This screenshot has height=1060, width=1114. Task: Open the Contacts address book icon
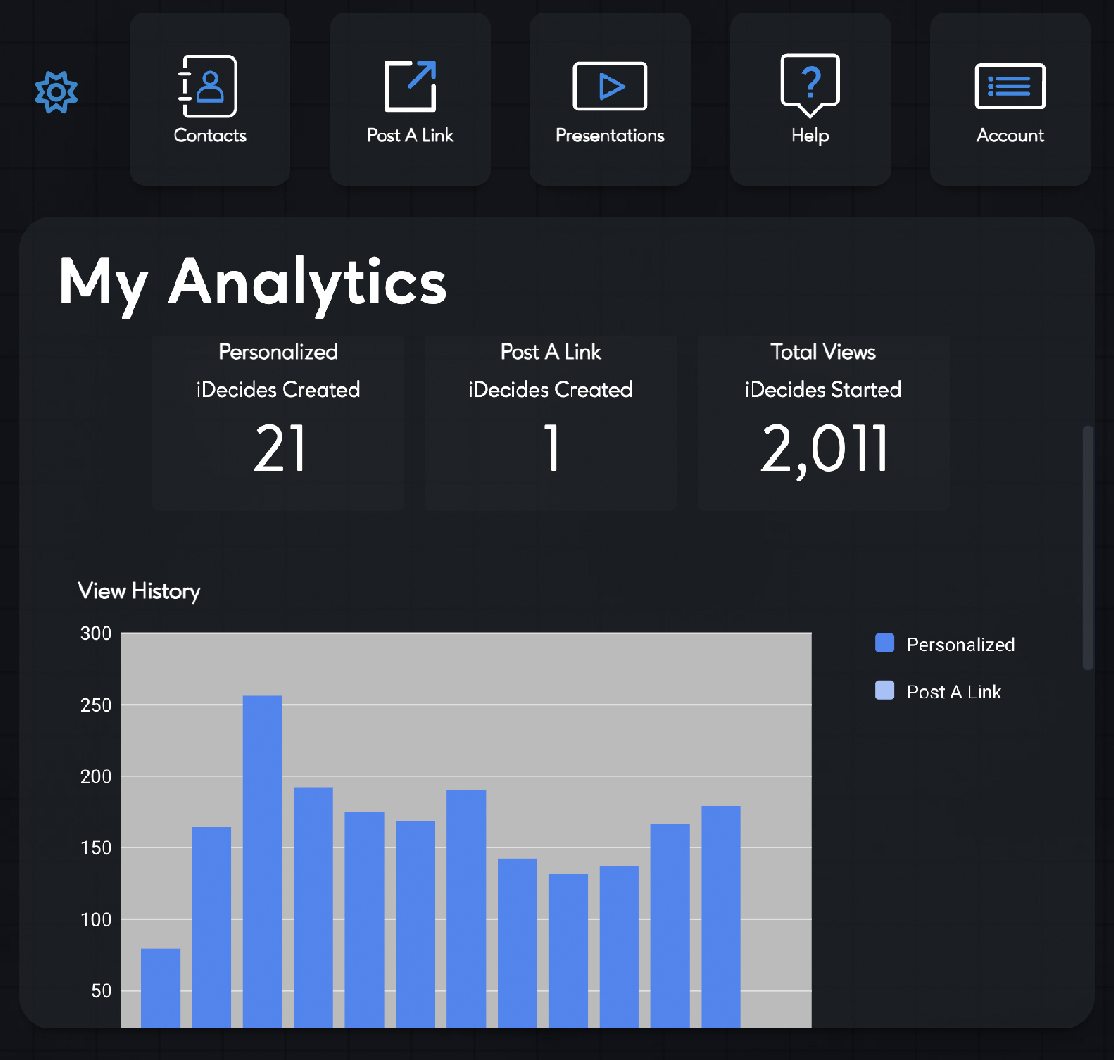coord(209,85)
